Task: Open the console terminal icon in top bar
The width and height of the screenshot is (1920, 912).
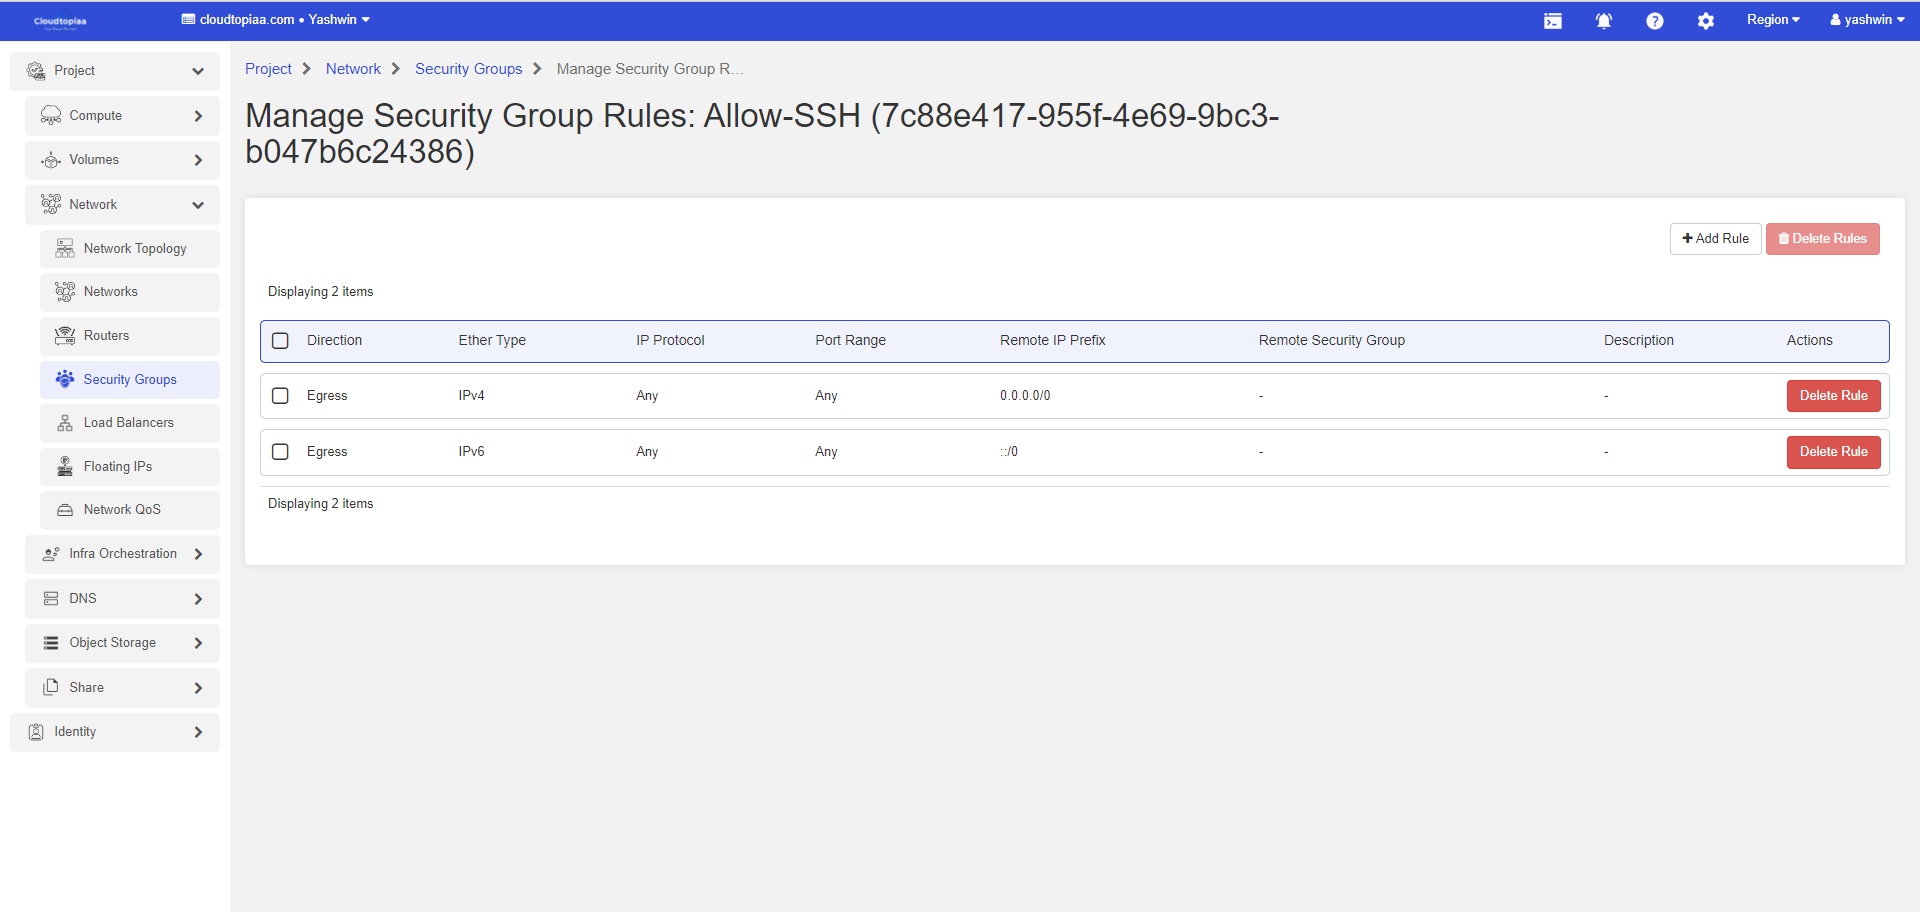Action: [1552, 21]
